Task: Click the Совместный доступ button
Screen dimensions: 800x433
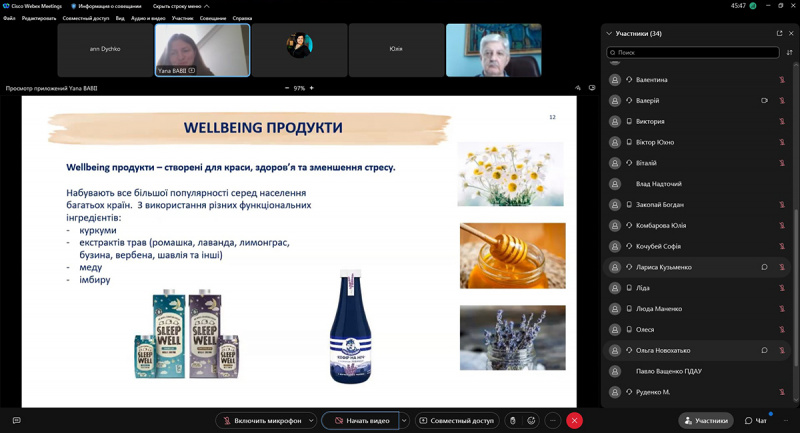Action: coord(457,420)
